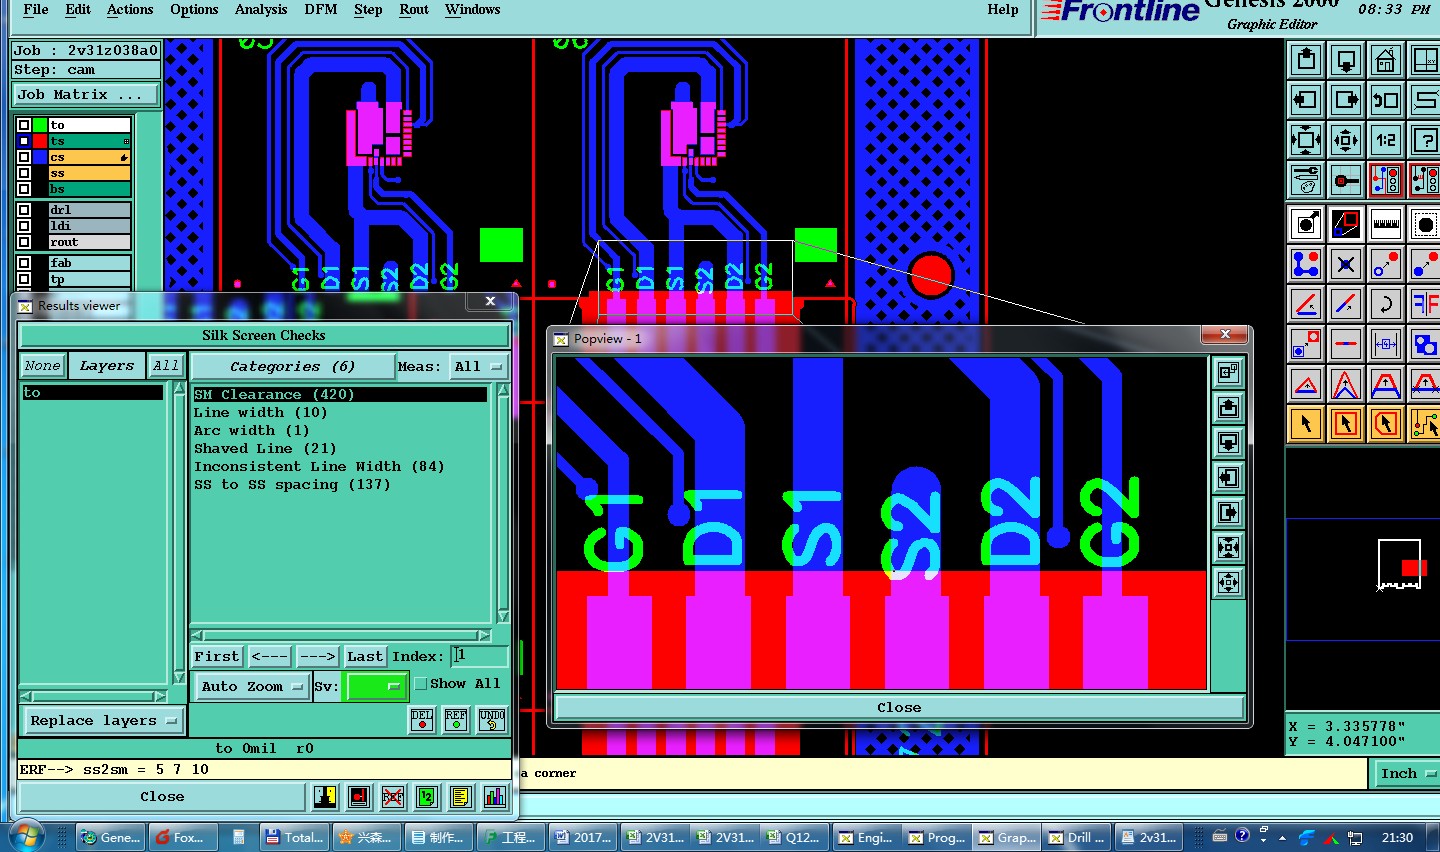The image size is (1440, 852).
Task: Click the Popview pan right icon
Action: pos(1229,512)
